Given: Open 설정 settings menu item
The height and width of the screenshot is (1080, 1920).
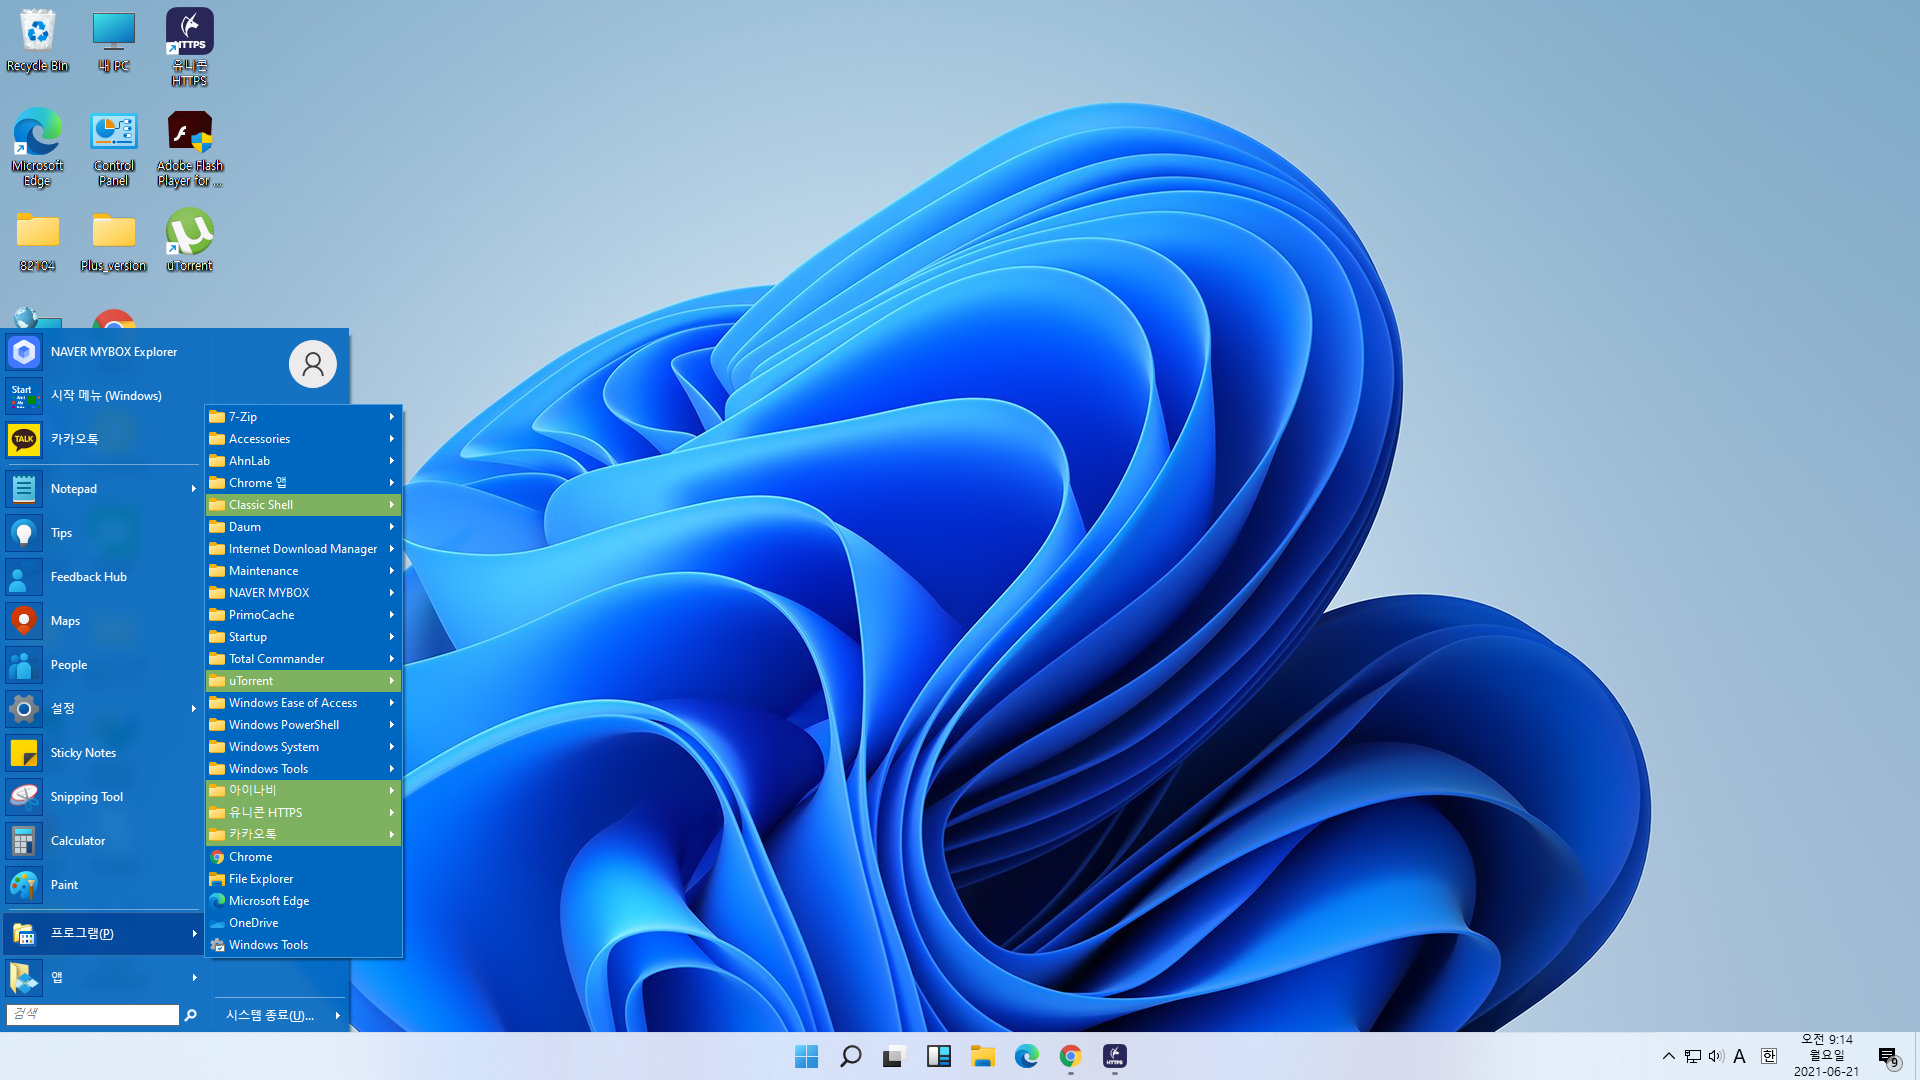Looking at the screenshot, I should (103, 709).
